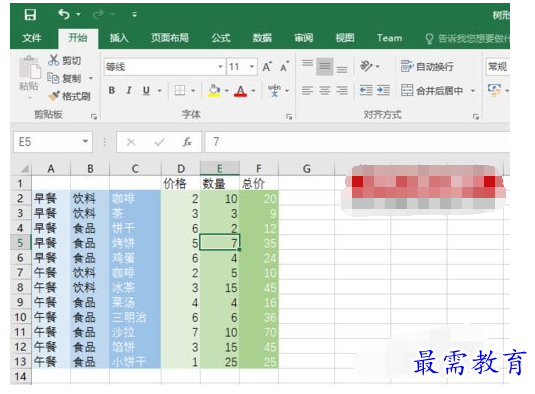Click the bottom align icon
Image resolution: width=535 pixels, height=394 pixels.
click(342, 68)
